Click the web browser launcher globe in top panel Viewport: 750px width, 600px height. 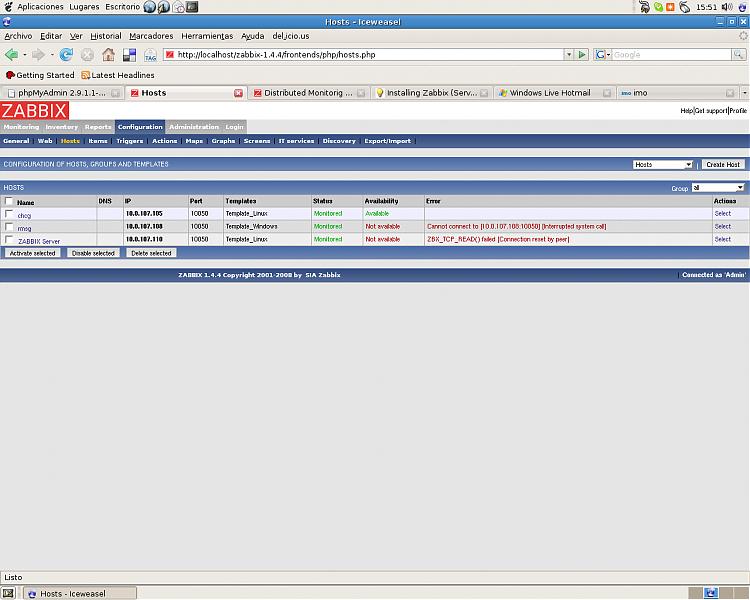[150, 7]
